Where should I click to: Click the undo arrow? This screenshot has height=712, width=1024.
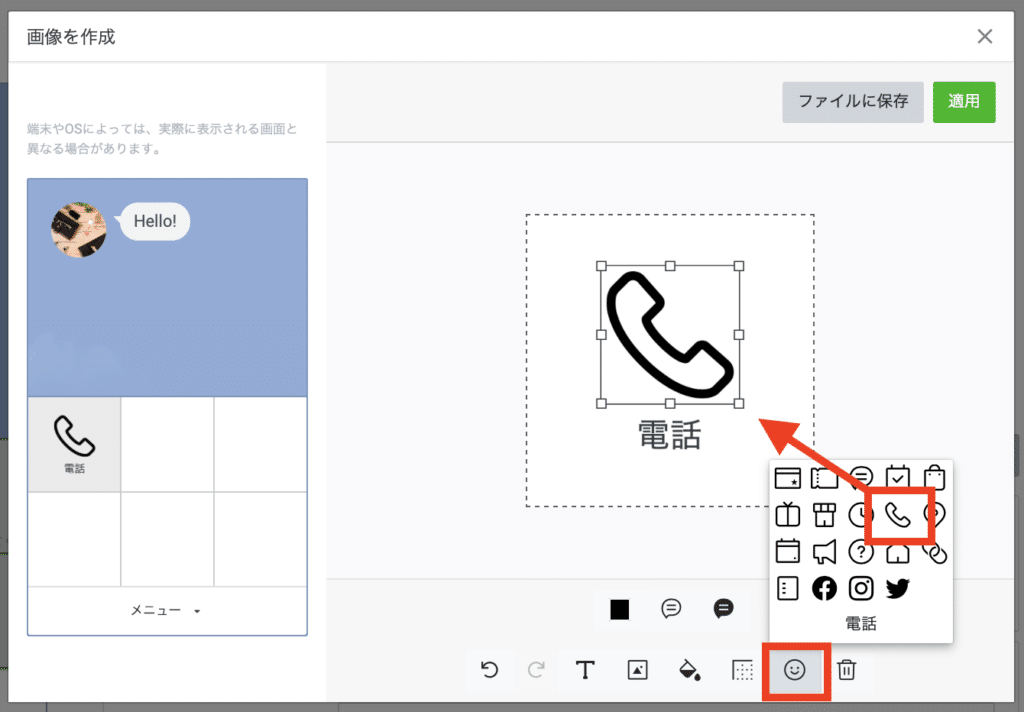pos(489,671)
